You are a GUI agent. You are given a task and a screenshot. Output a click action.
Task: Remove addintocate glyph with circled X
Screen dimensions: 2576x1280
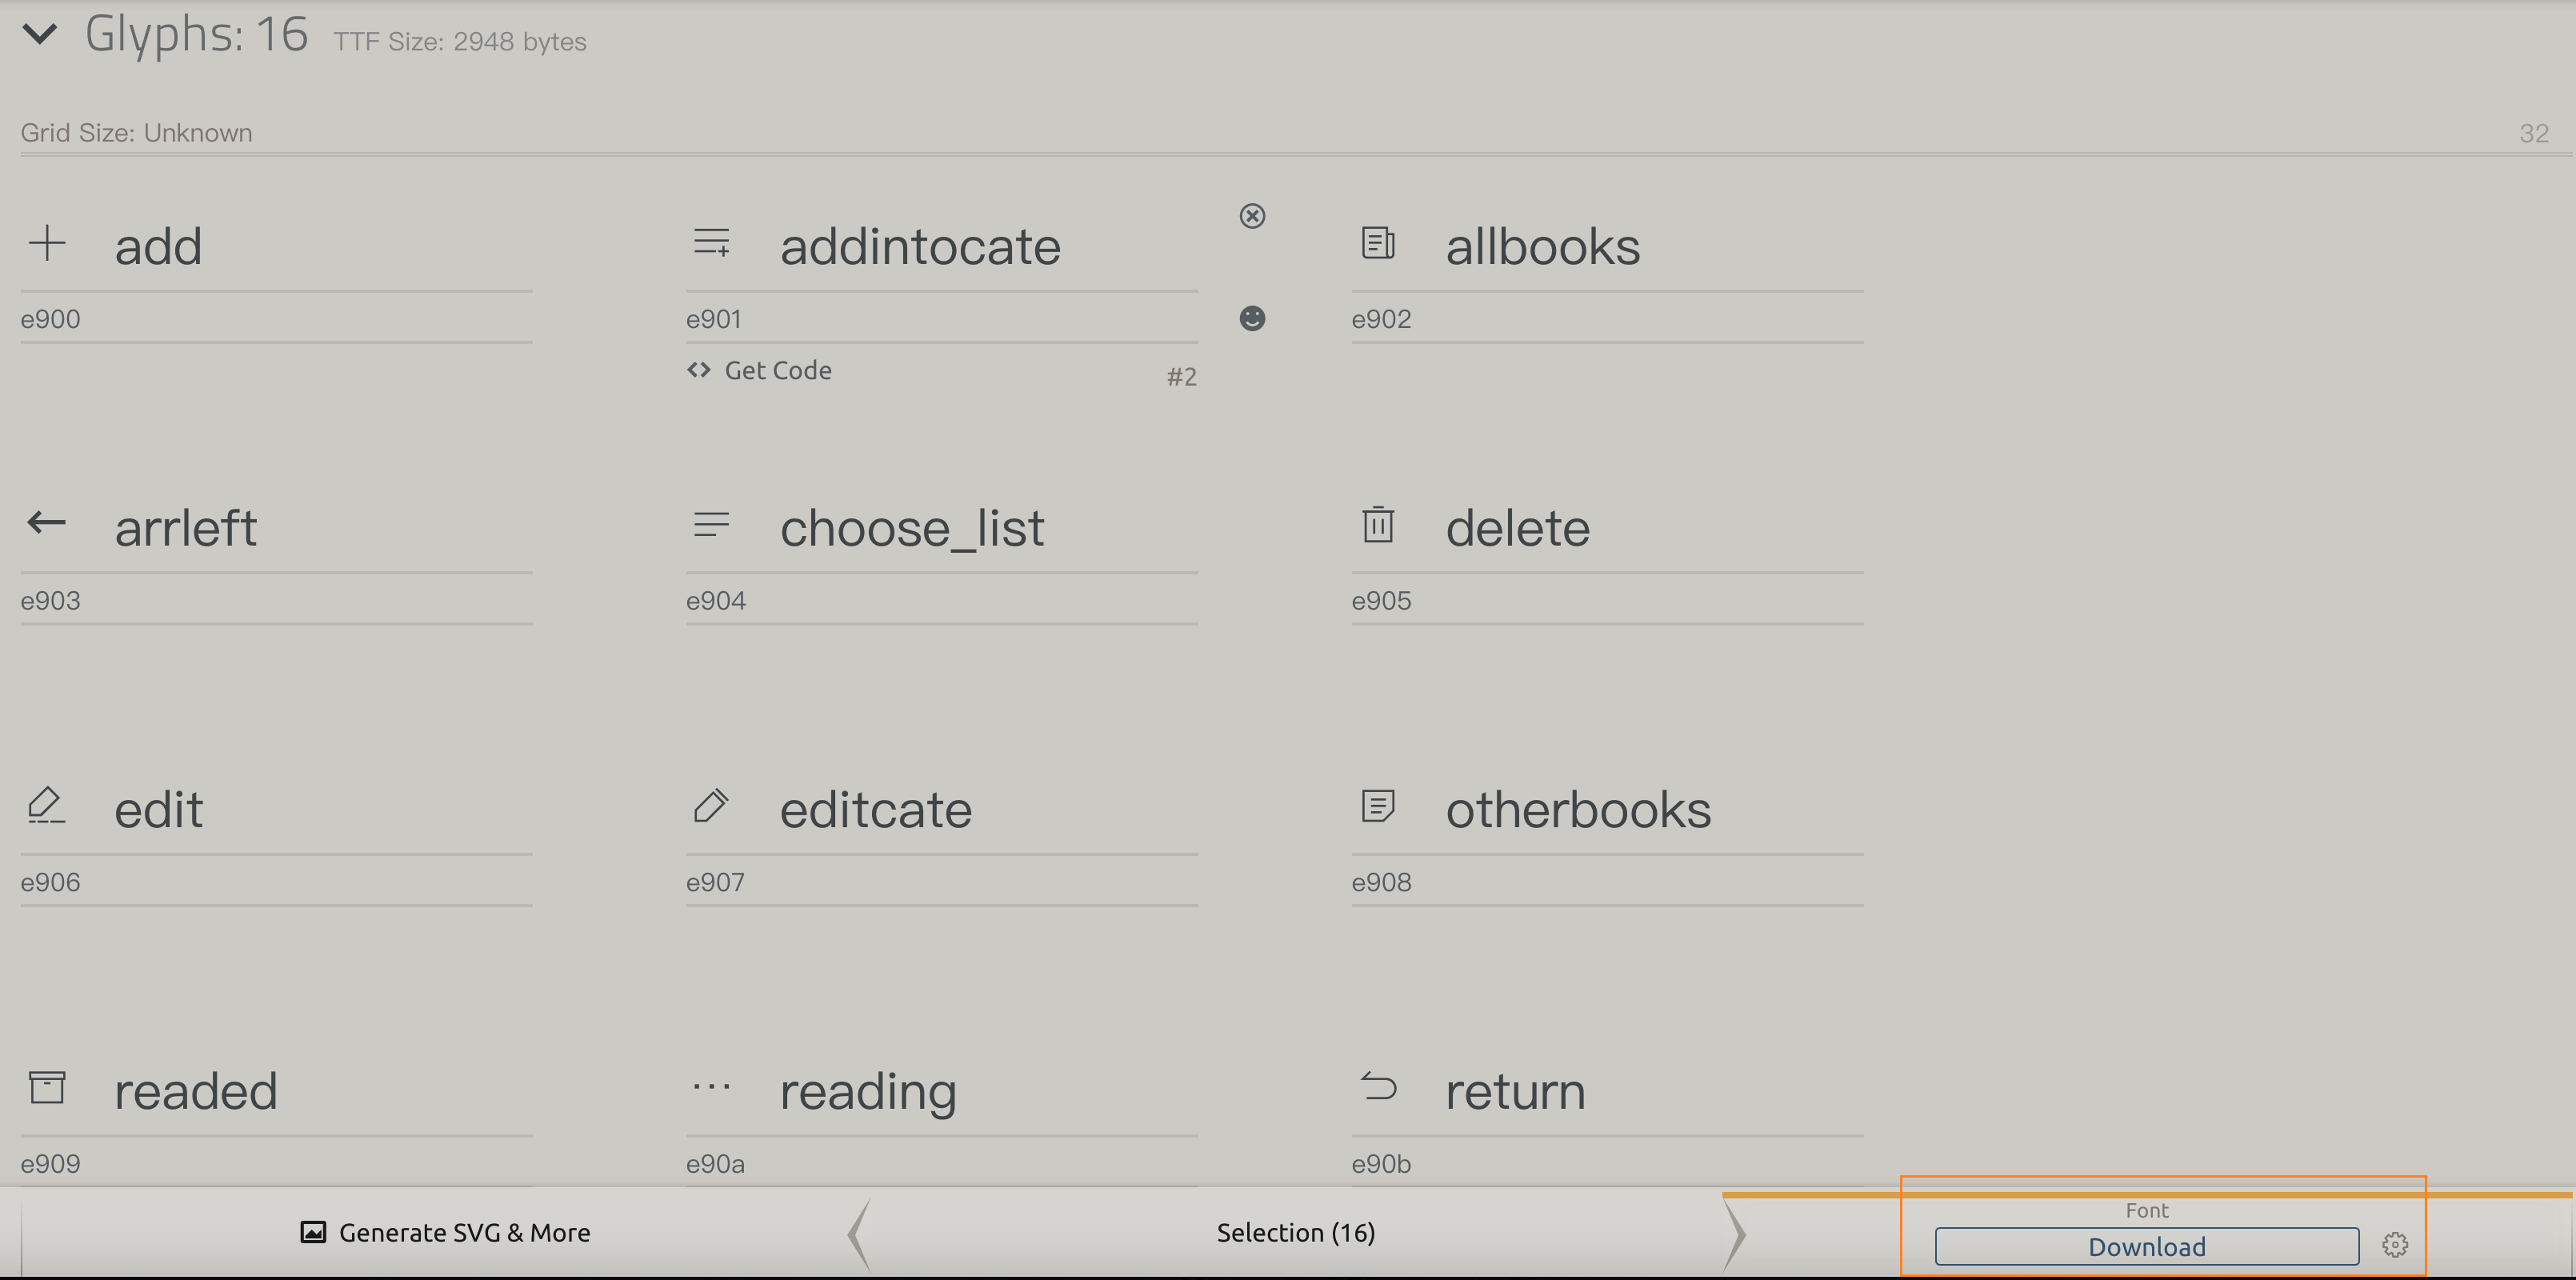coord(1252,216)
